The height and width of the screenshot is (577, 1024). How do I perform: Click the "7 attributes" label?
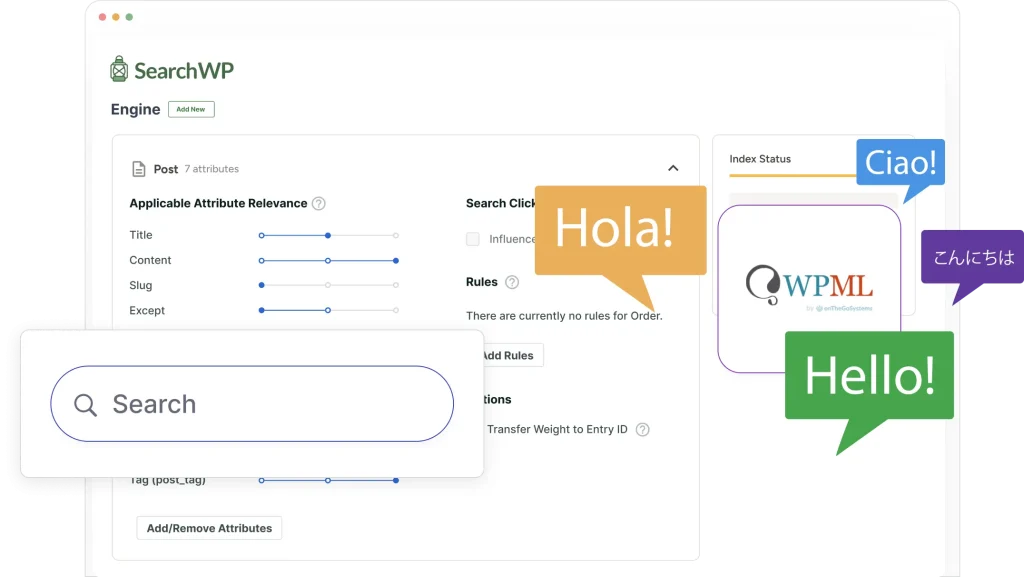(212, 169)
